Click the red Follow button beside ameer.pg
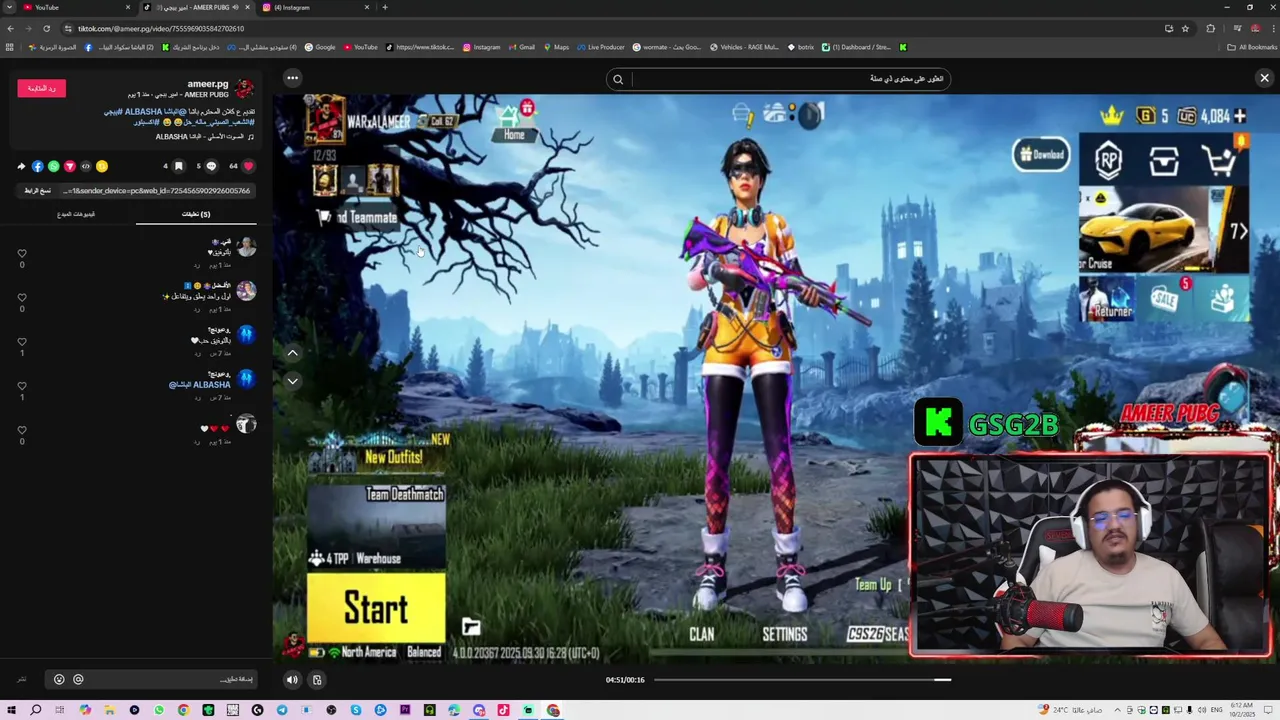The width and height of the screenshot is (1280, 720). click(x=41, y=88)
